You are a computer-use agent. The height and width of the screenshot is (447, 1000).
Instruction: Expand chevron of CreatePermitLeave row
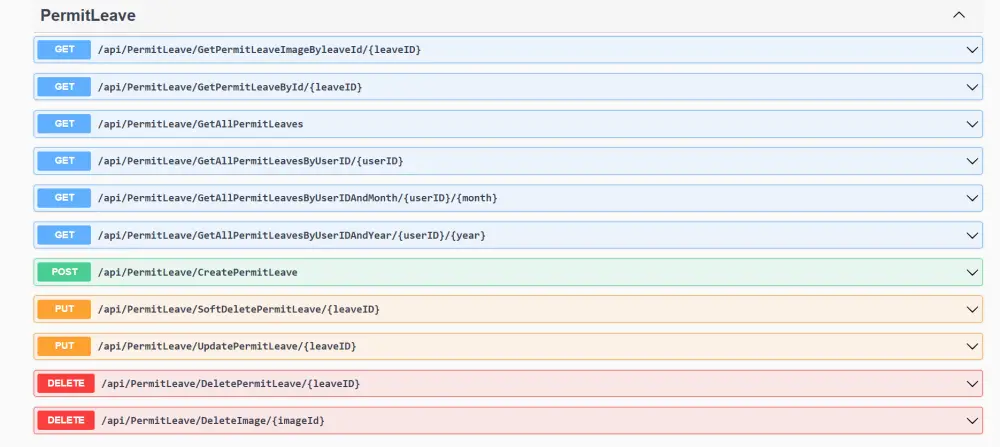(x=973, y=272)
